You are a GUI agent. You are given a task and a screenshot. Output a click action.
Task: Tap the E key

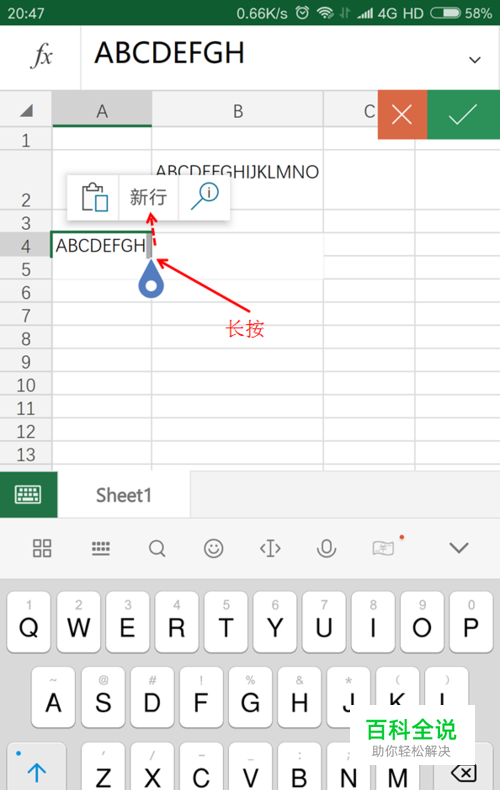127,622
